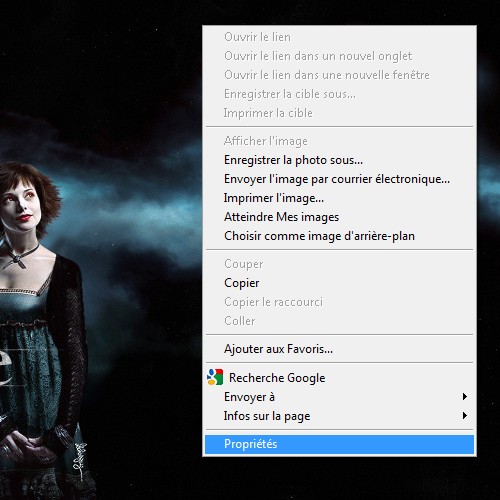
Task: Select the Recherche Google entry text
Action: click(277, 378)
